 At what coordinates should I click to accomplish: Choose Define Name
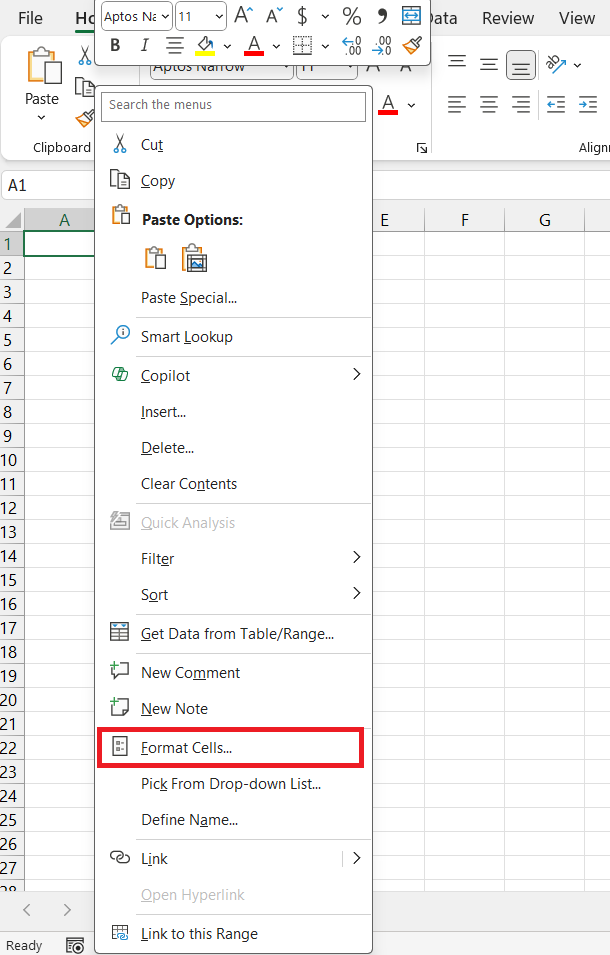click(234, 819)
